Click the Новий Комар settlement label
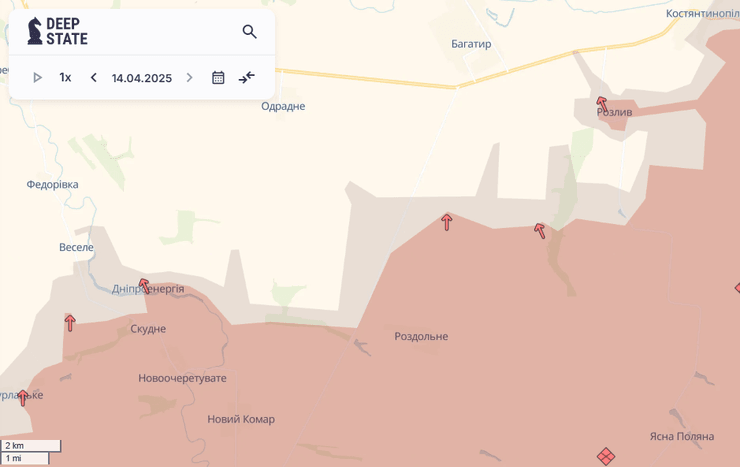 [x=241, y=419]
